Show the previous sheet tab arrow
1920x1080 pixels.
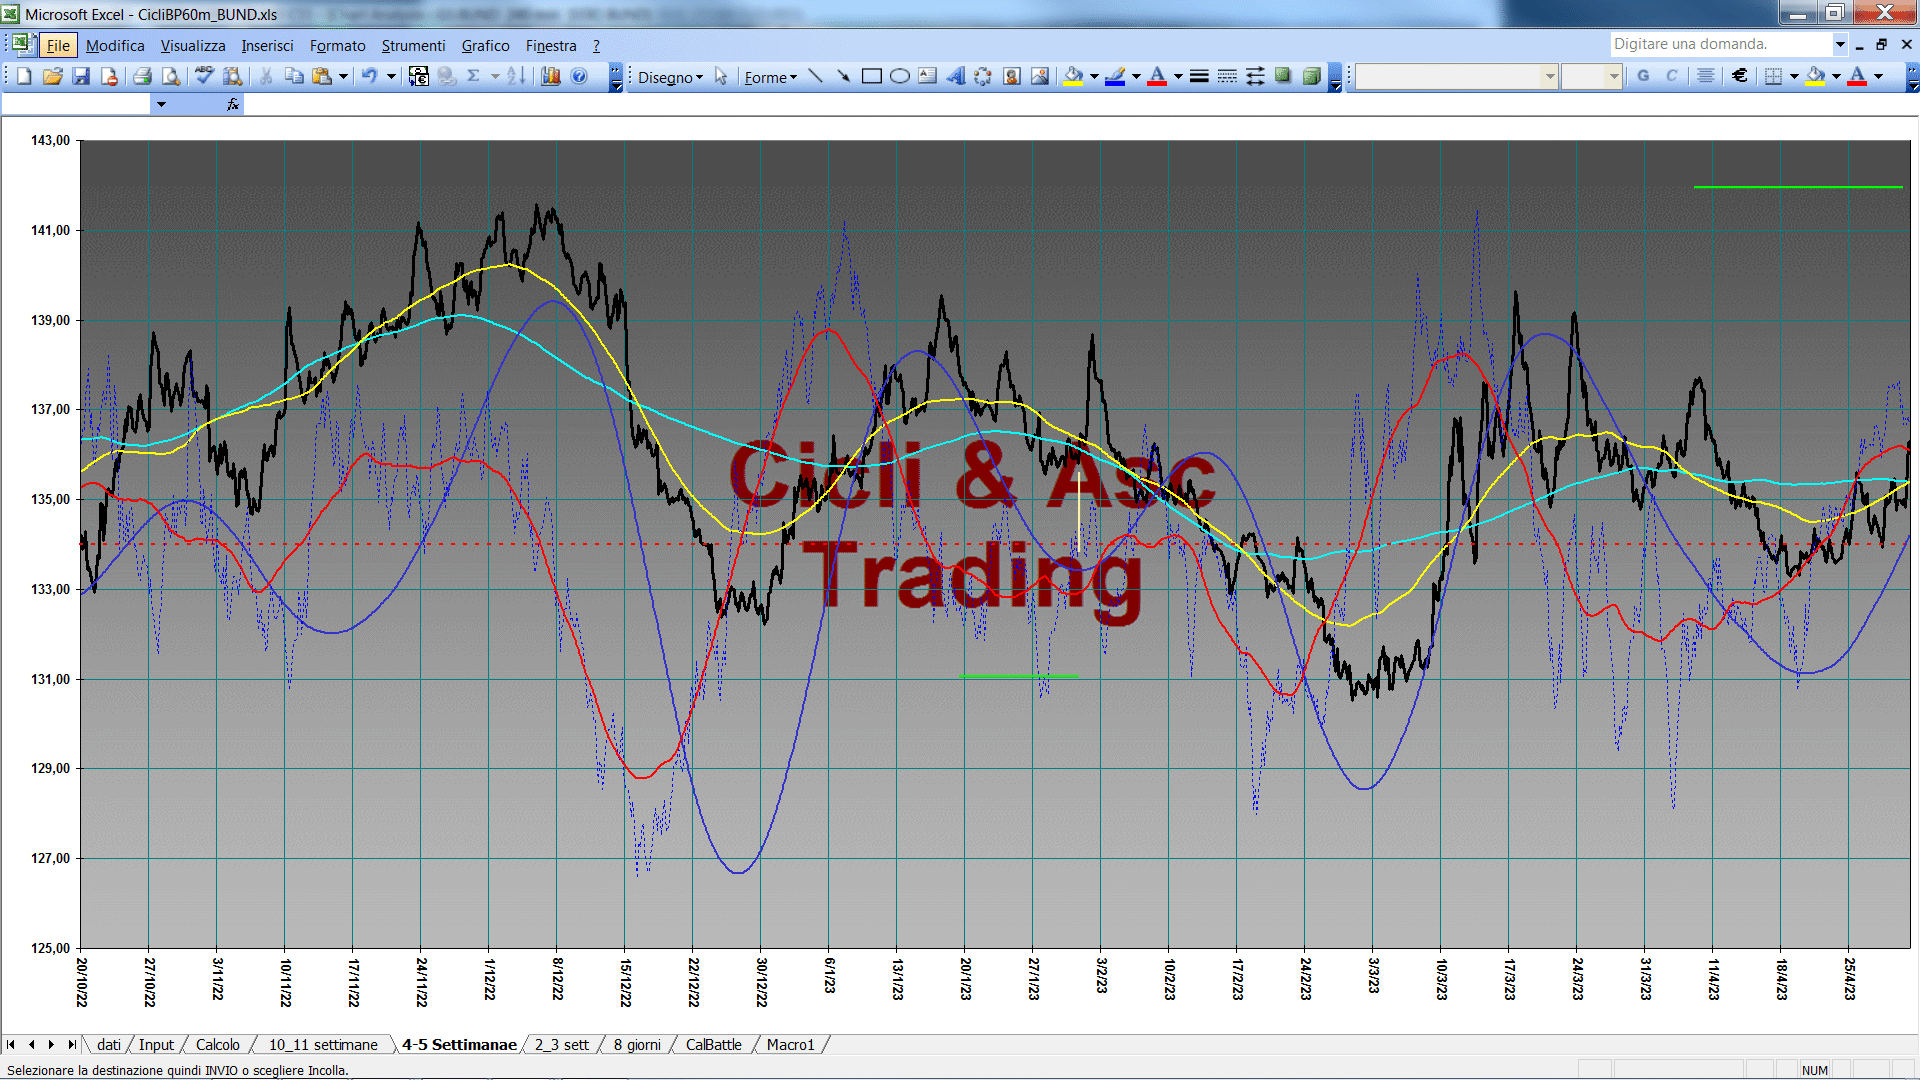(31, 1045)
